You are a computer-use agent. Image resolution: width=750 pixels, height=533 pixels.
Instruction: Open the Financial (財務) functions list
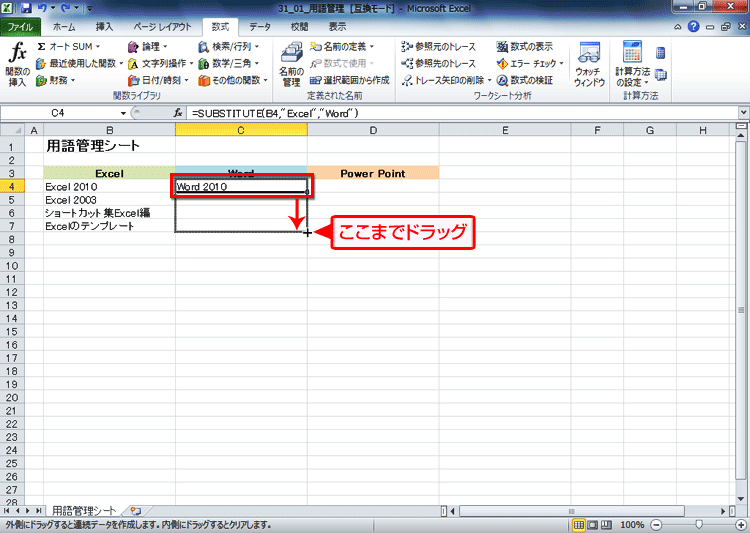point(56,80)
